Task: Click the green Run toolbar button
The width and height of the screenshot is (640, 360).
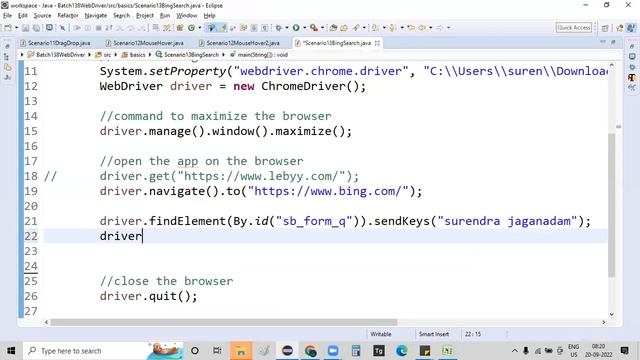Action: click(296, 28)
